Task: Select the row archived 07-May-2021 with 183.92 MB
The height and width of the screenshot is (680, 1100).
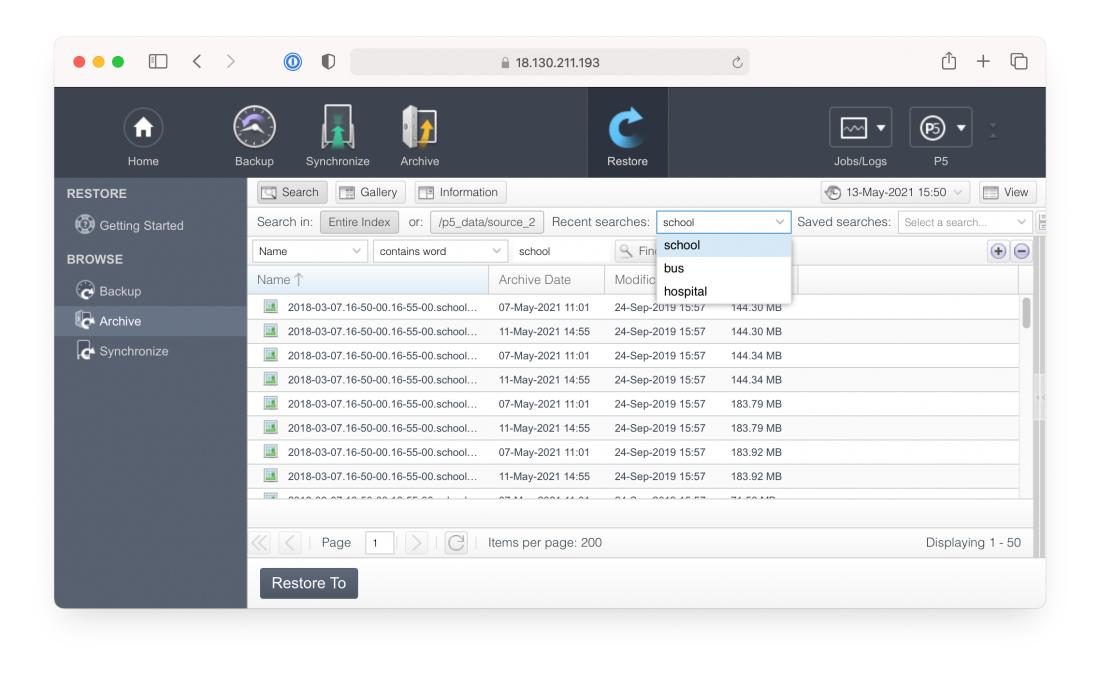Action: click(x=633, y=452)
